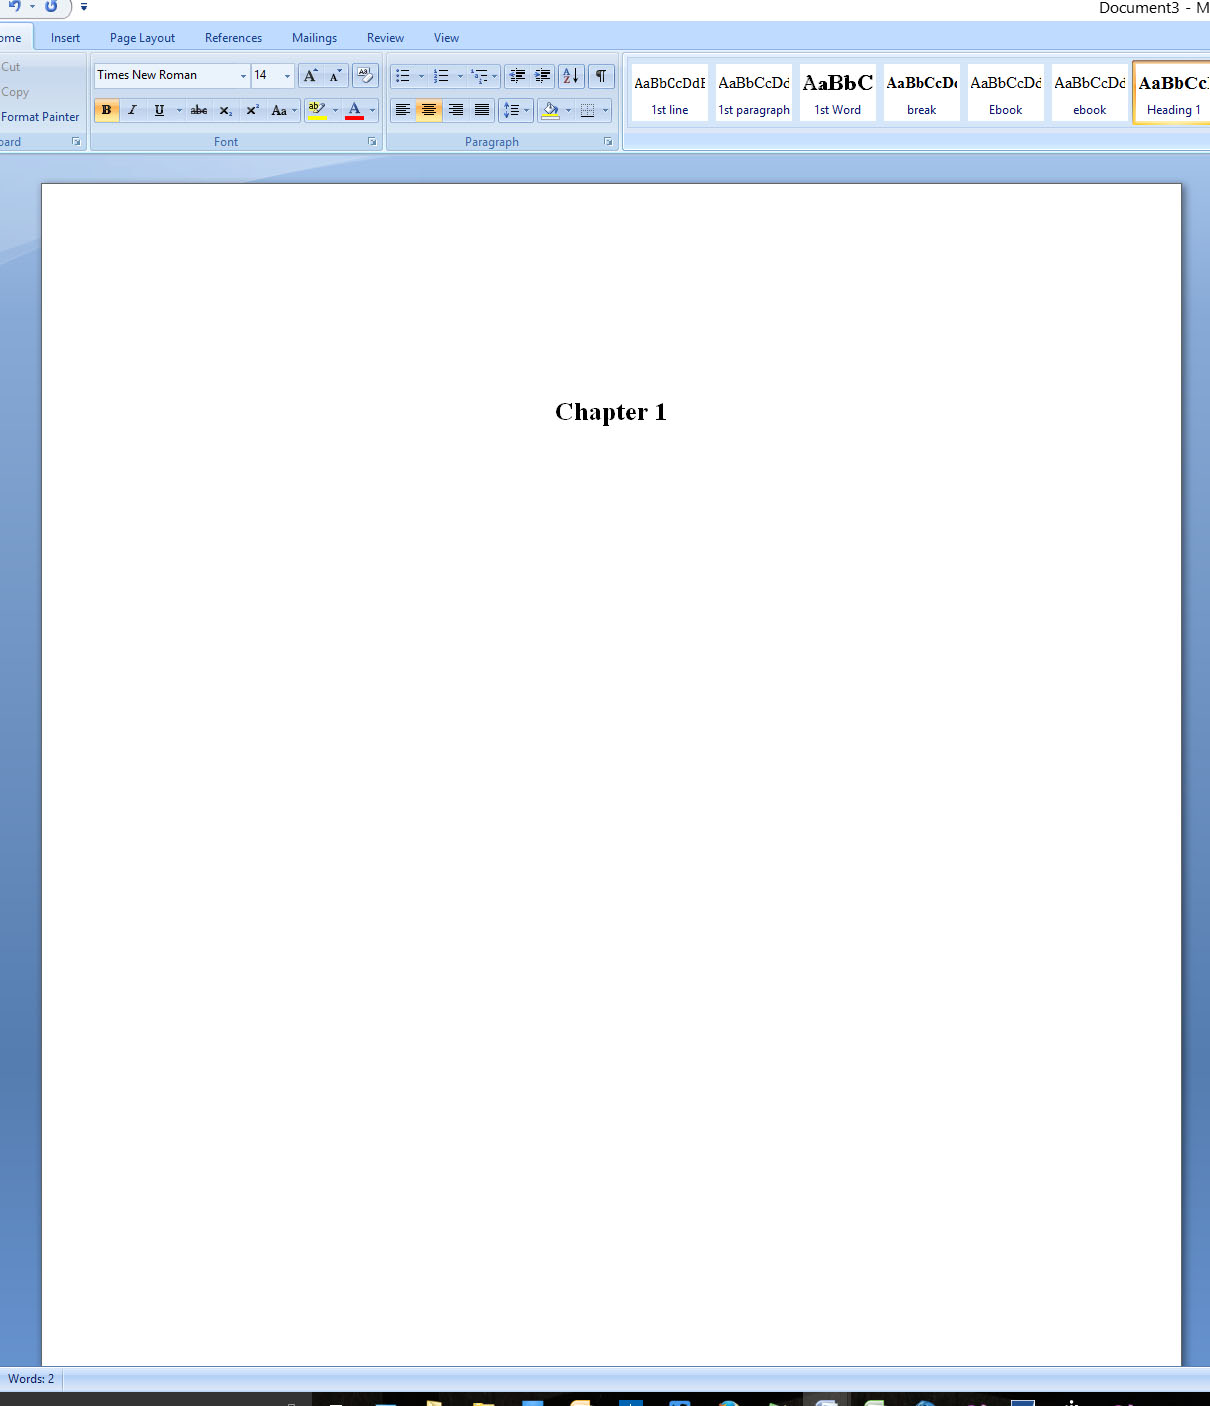Open the Review tab

coord(385,38)
